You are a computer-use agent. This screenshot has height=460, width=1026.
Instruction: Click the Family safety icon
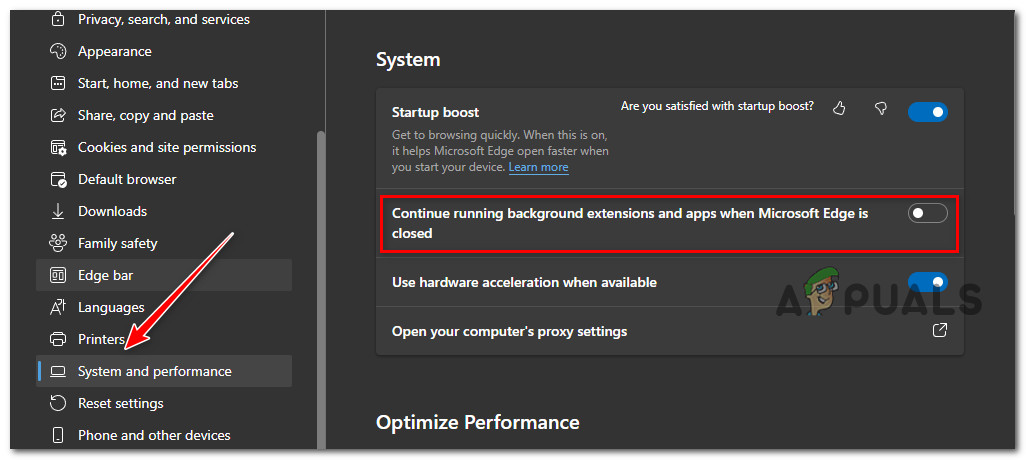click(58, 243)
